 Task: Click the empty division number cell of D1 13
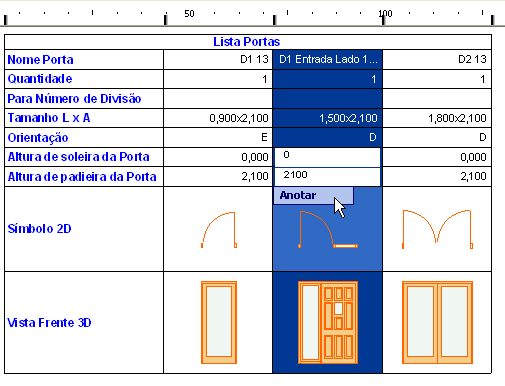(218, 99)
